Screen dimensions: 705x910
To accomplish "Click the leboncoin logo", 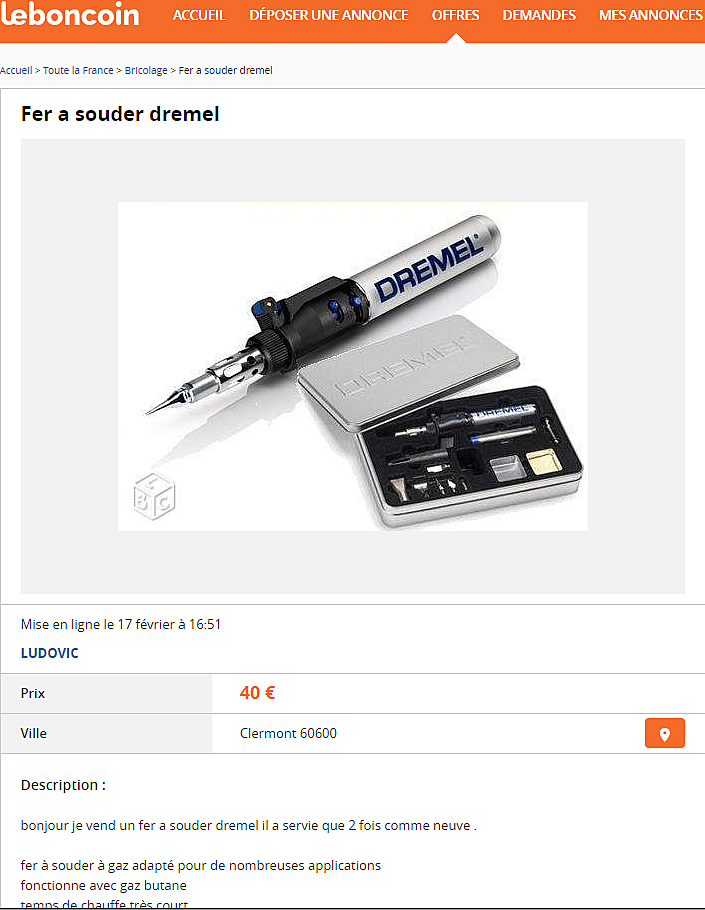I will pos(70,15).
